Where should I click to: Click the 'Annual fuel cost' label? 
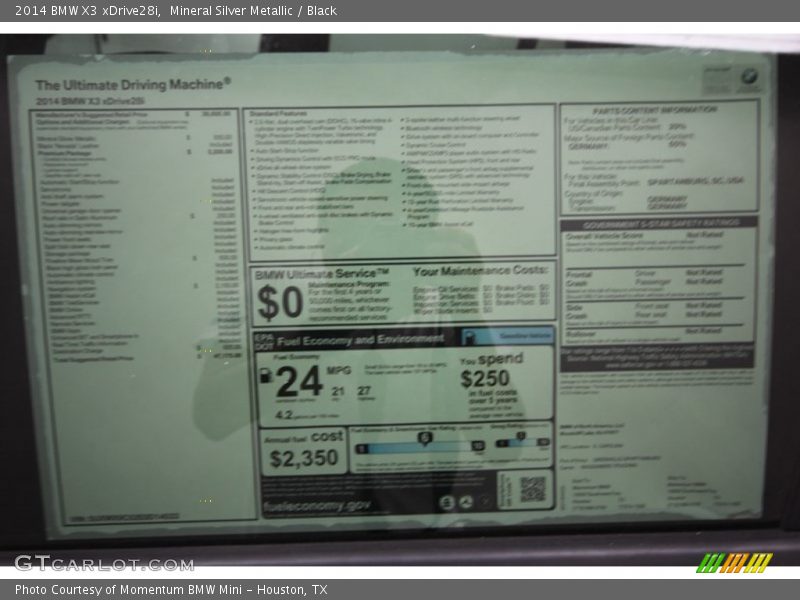[x=304, y=437]
